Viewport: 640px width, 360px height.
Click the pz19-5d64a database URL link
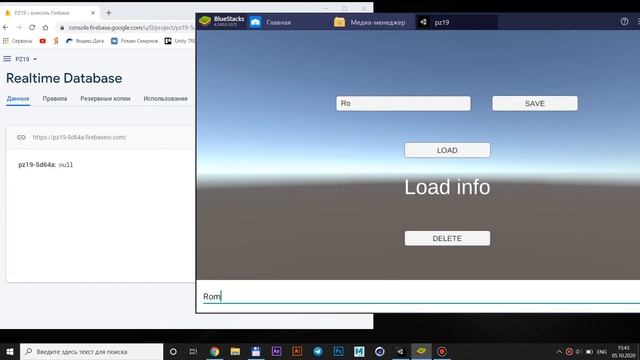coord(80,137)
